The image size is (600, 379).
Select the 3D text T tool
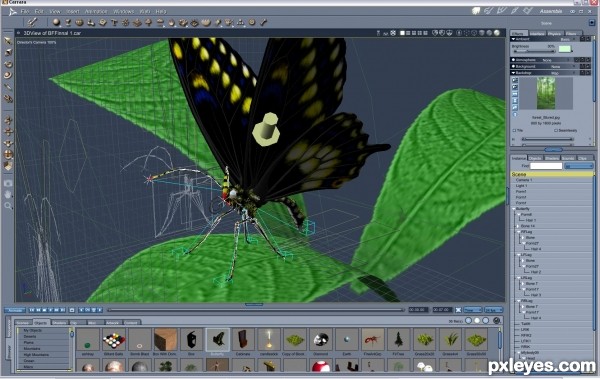[114, 23]
